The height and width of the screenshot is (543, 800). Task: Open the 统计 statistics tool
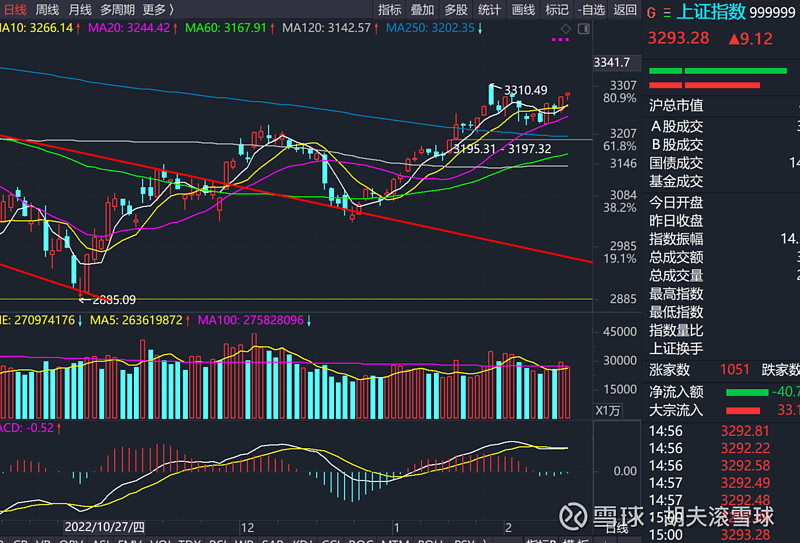[489, 10]
